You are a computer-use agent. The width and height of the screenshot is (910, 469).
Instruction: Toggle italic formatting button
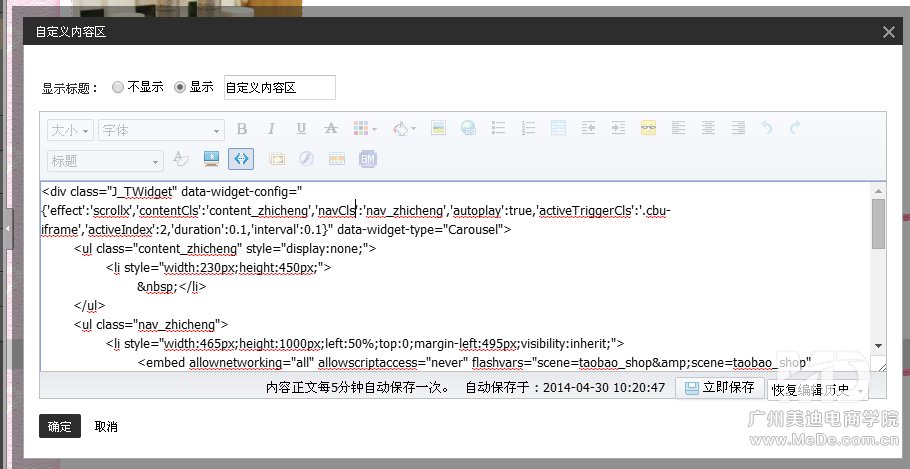(271, 129)
